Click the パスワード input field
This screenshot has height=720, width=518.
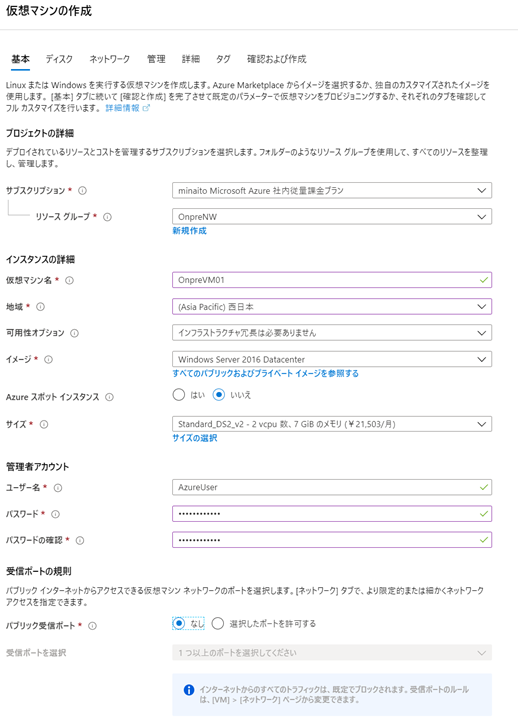(332, 514)
